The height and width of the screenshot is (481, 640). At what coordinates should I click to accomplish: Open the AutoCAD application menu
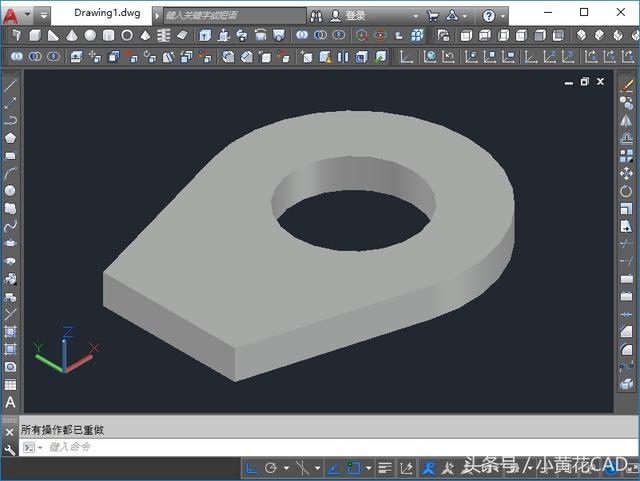pyautogui.click(x=11, y=15)
